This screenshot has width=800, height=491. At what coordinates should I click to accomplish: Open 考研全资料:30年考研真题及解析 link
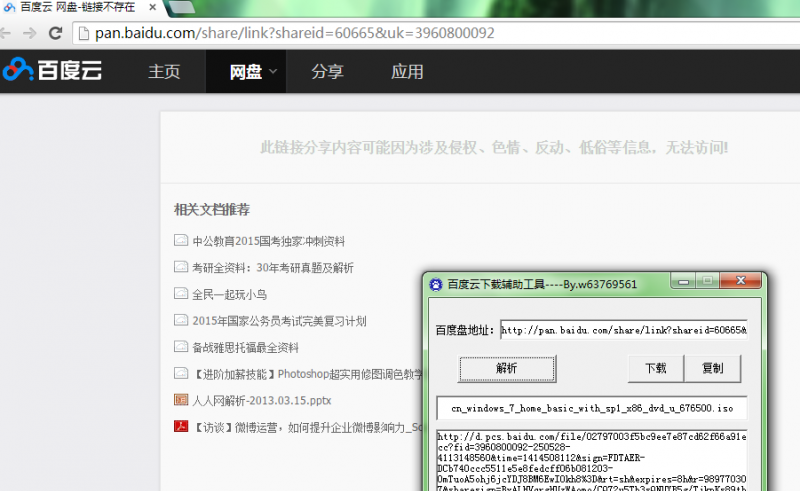[x=272, y=267]
